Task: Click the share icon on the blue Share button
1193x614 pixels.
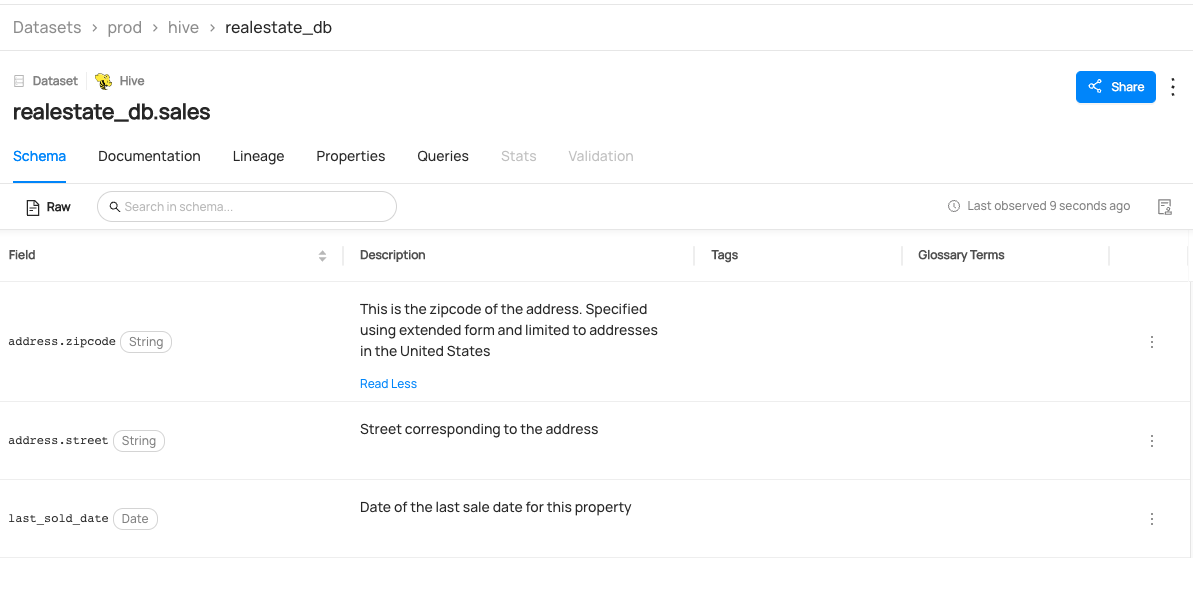Action: point(1096,87)
